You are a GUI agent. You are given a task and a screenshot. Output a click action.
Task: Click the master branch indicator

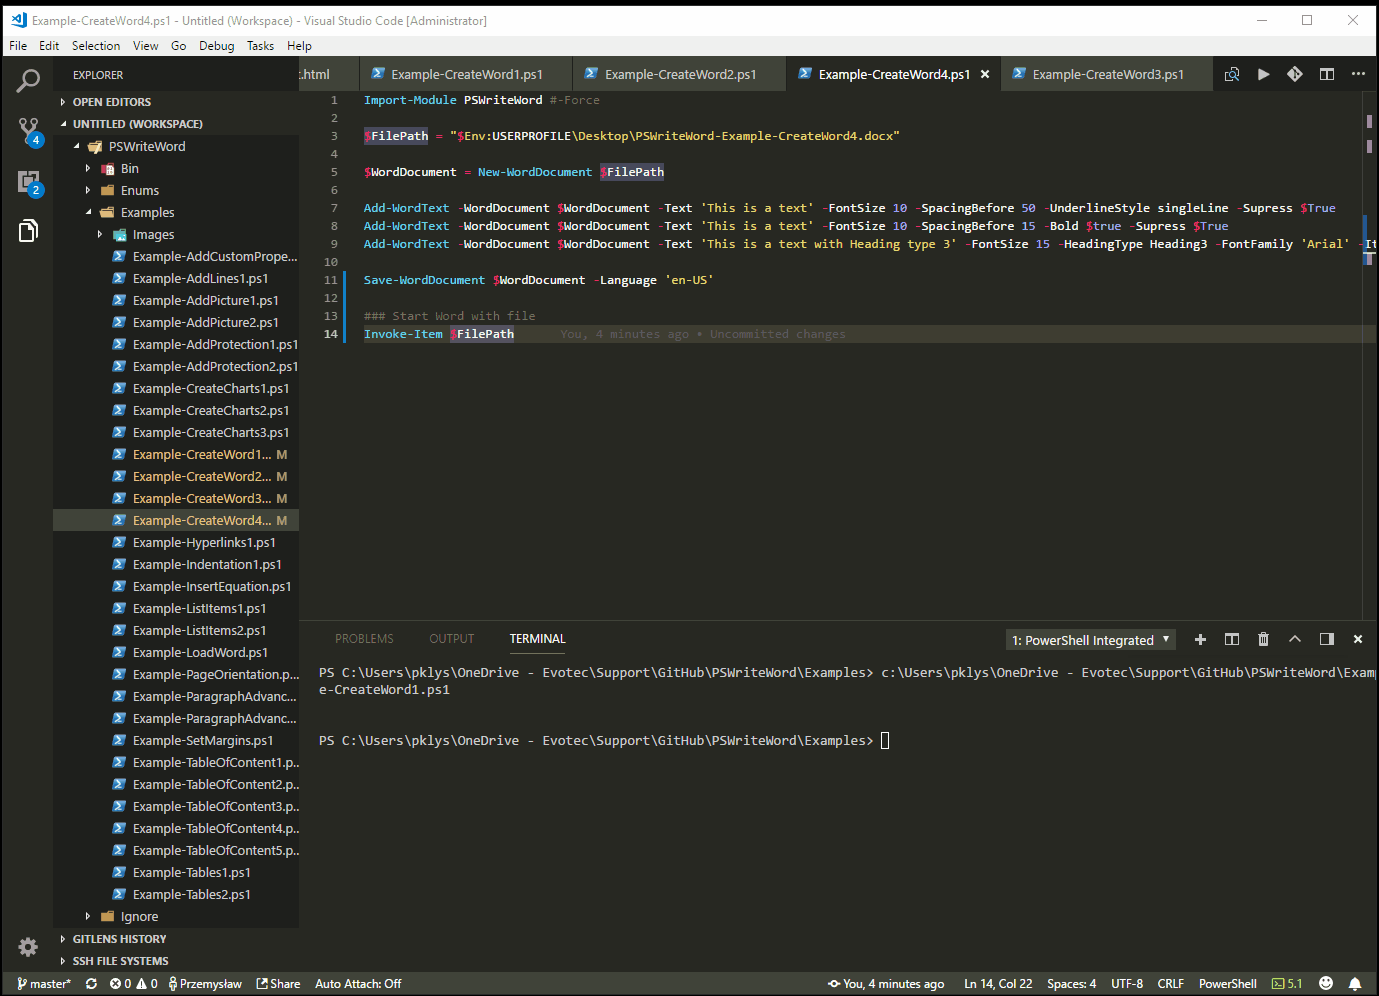44,984
